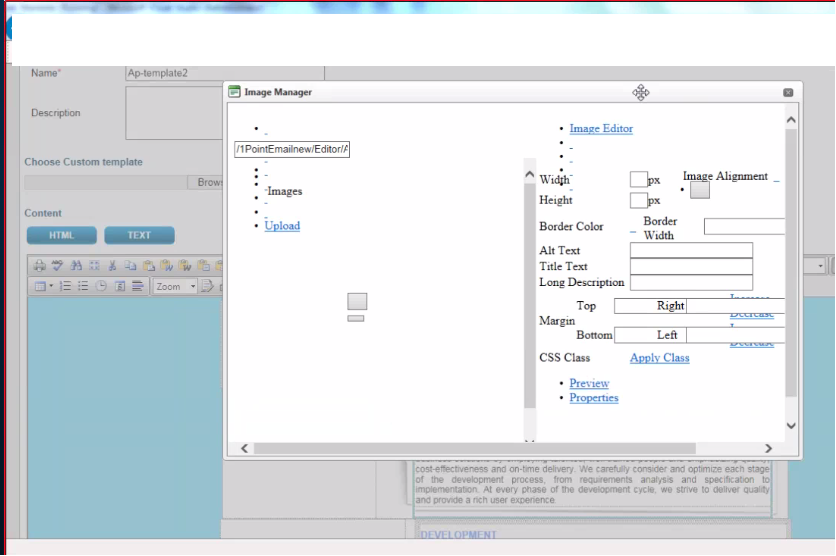Click the properties pane scroll-up arrow
Screen dimensions: 836x556
[x=529, y=174]
